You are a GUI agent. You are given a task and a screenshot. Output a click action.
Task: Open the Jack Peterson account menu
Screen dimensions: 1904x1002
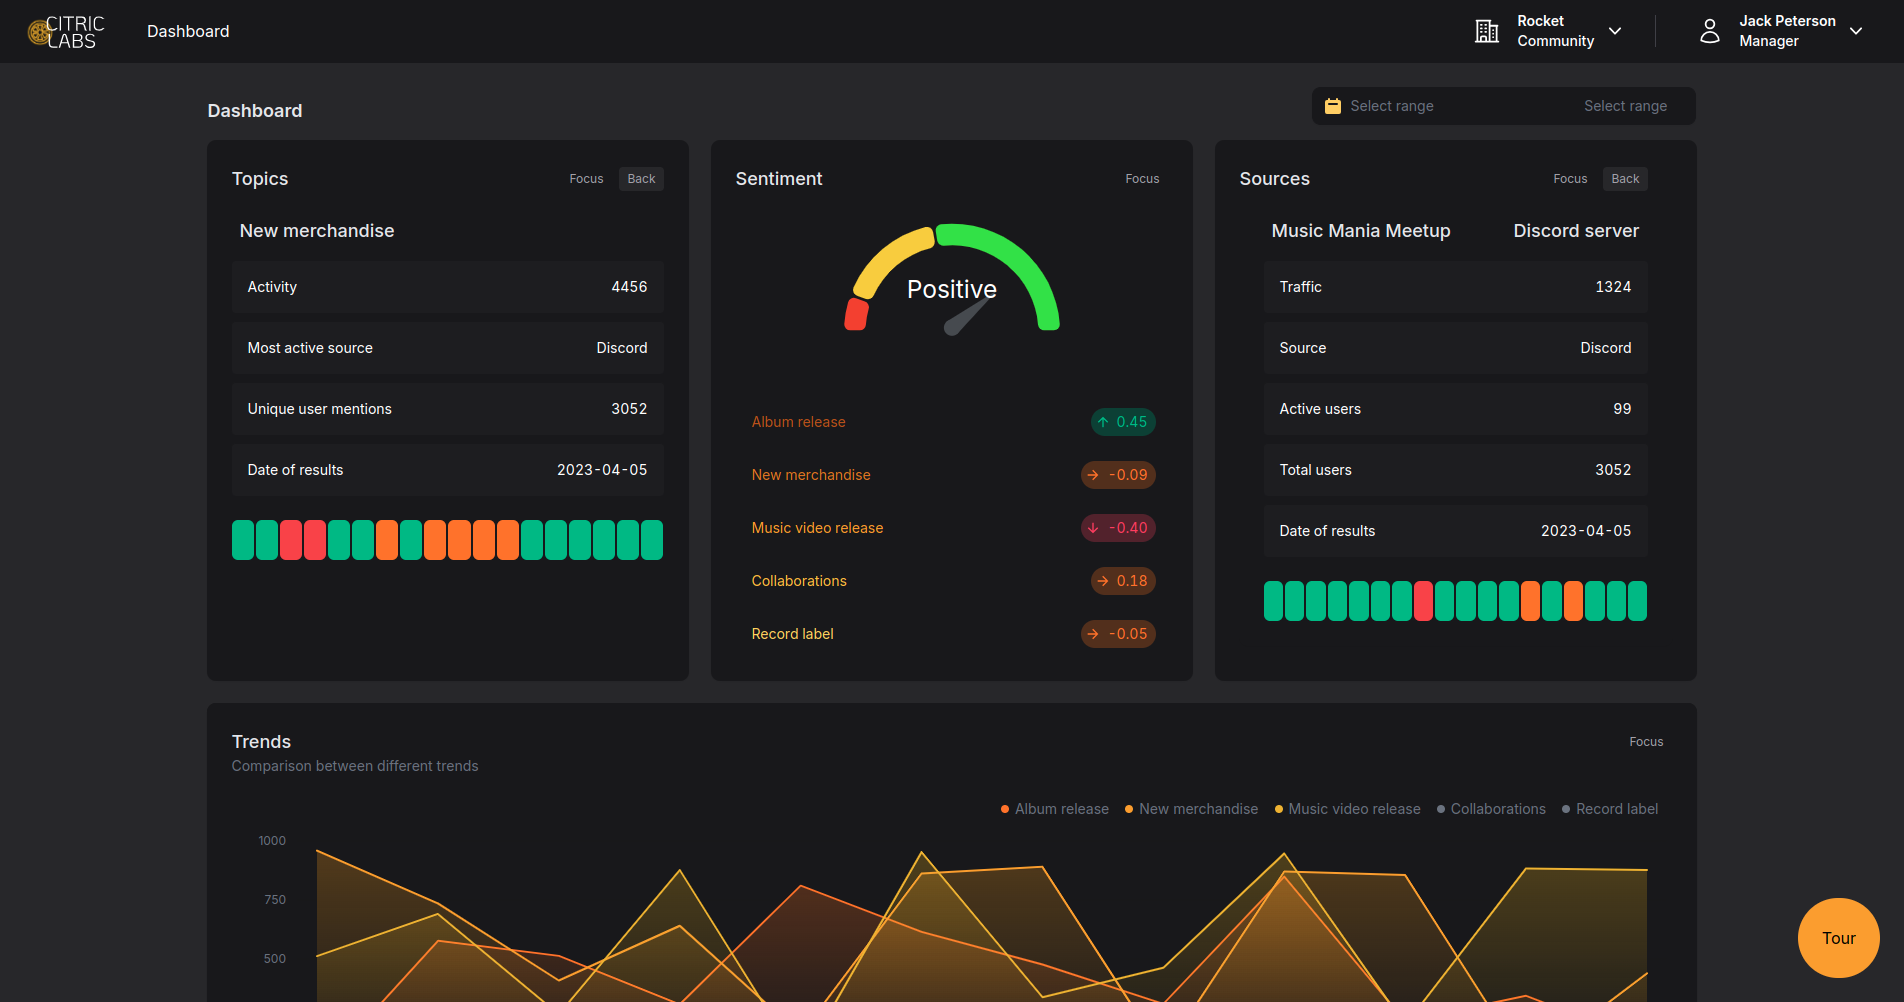(x=1856, y=31)
